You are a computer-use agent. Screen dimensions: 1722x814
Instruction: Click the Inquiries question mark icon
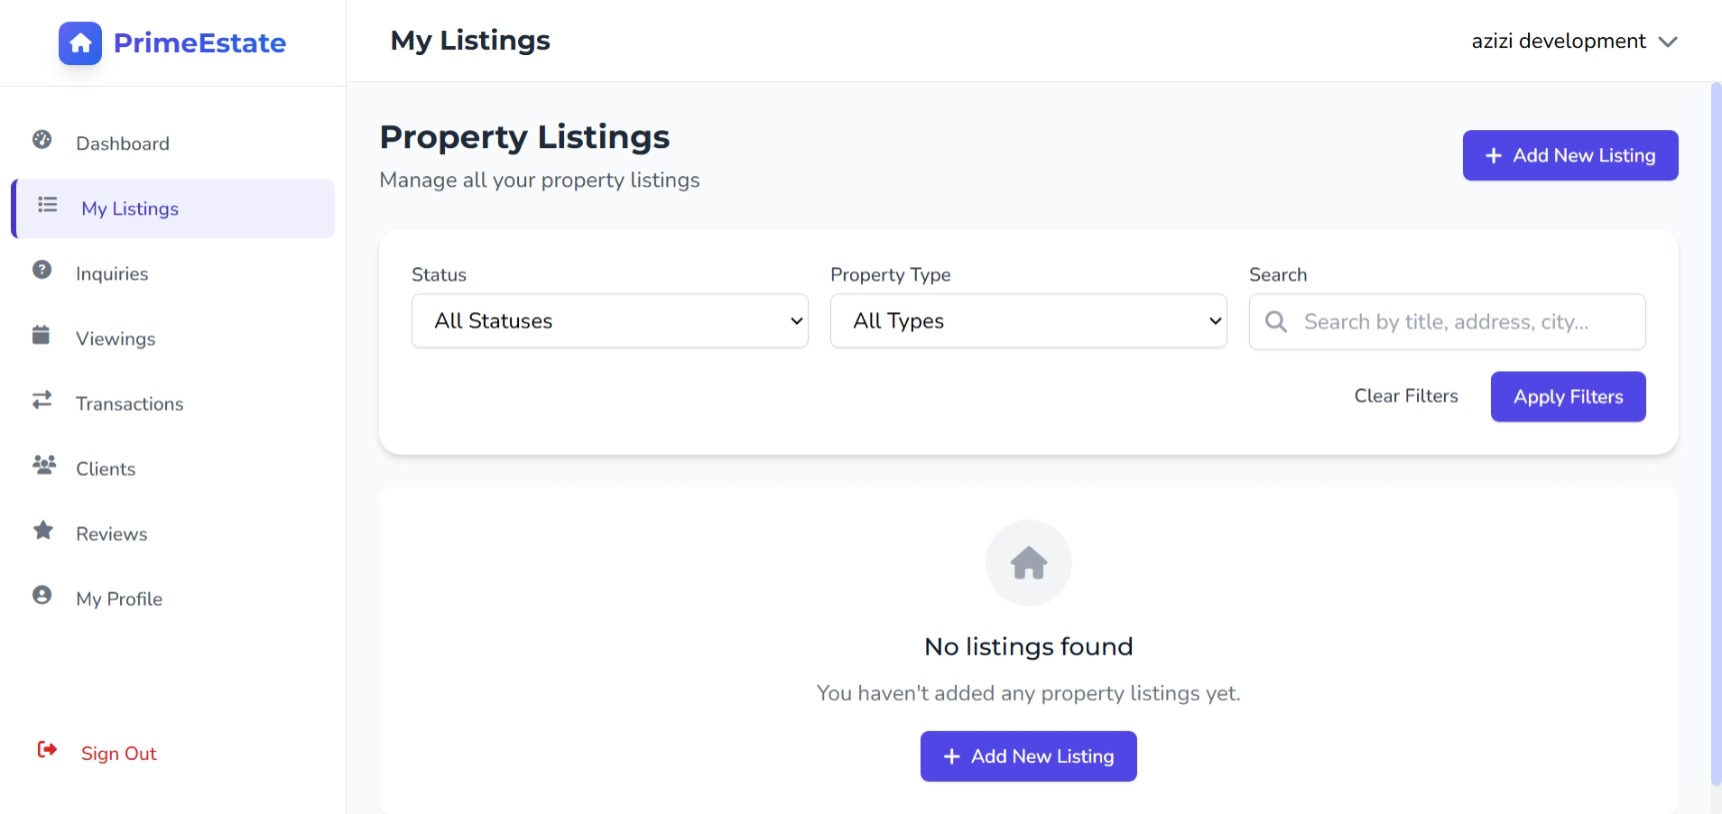pyautogui.click(x=42, y=270)
